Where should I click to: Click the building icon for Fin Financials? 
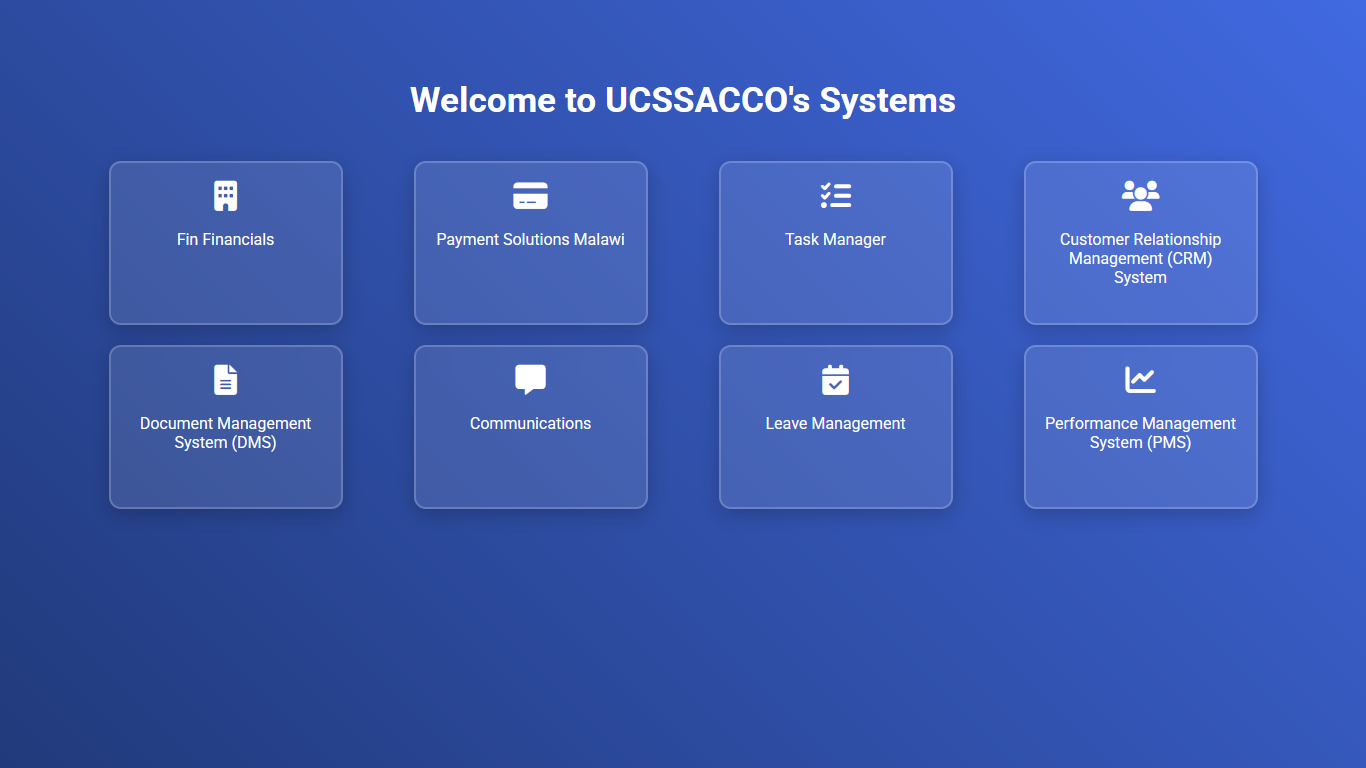coord(226,196)
